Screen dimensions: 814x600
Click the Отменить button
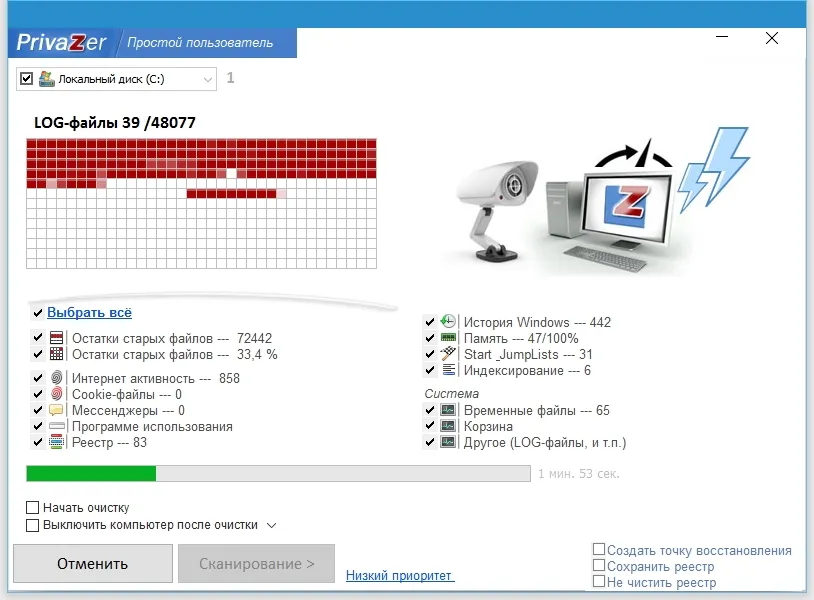pyautogui.click(x=93, y=563)
